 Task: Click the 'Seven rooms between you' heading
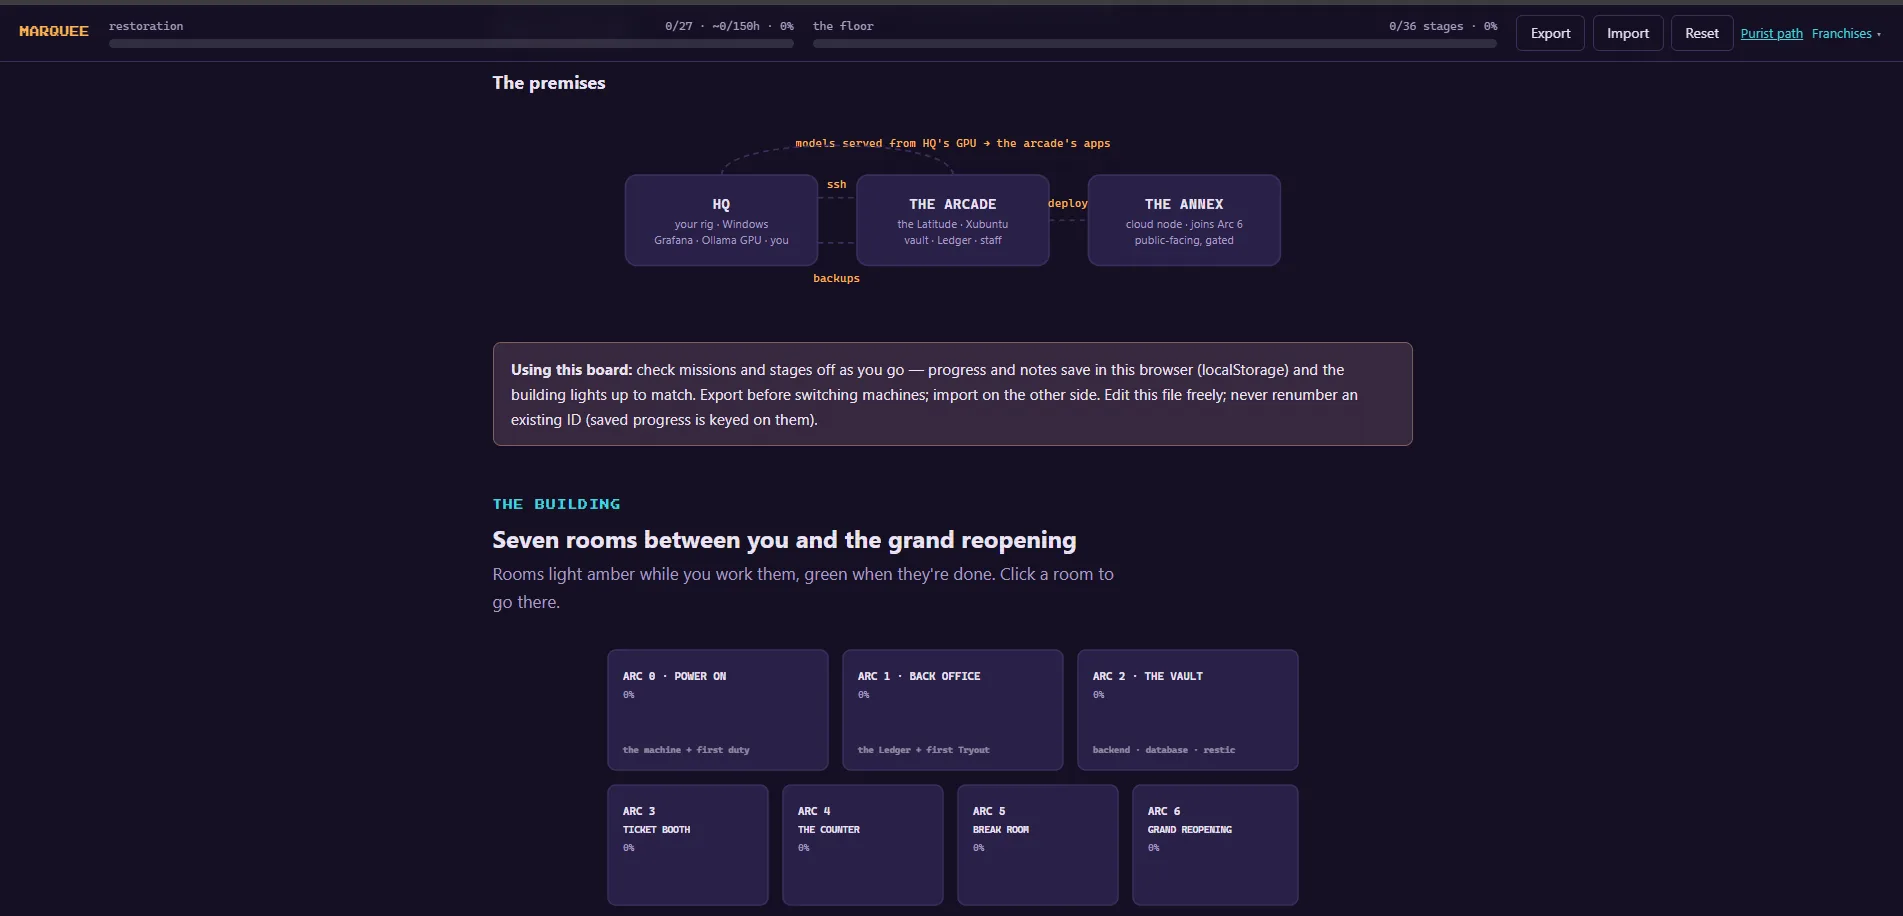pos(784,540)
